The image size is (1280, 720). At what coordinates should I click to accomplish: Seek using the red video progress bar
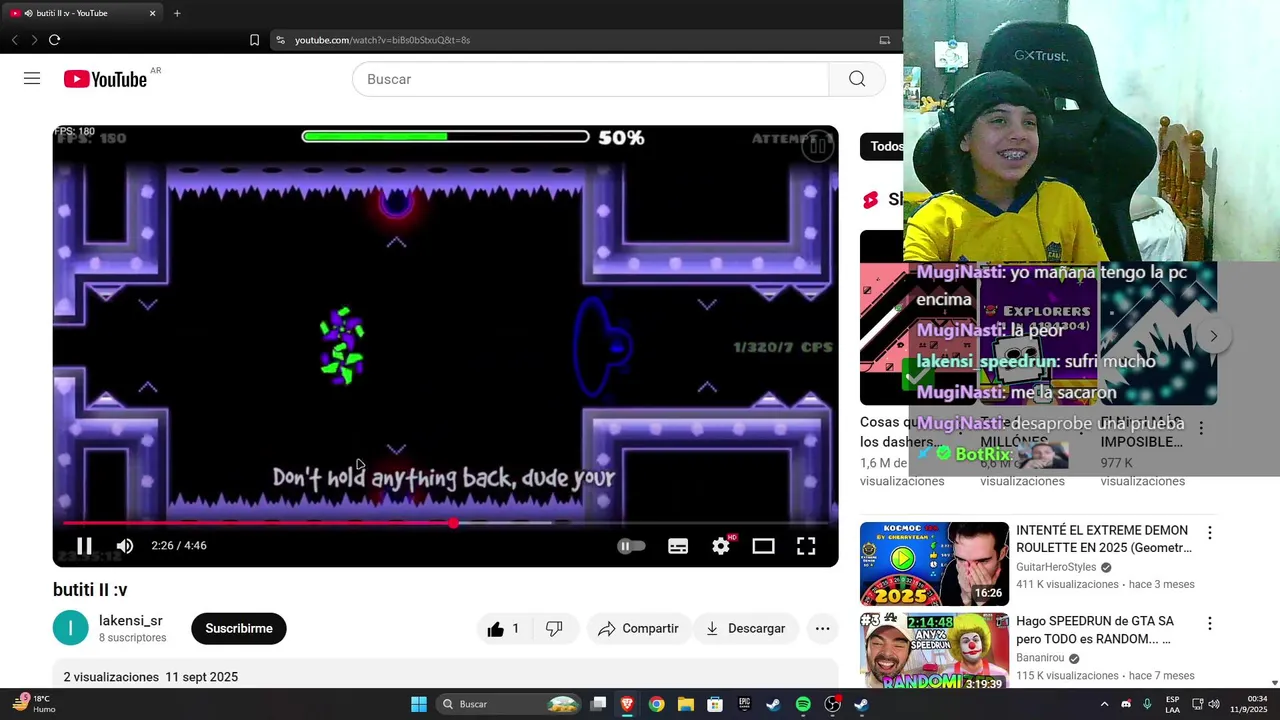click(x=445, y=523)
